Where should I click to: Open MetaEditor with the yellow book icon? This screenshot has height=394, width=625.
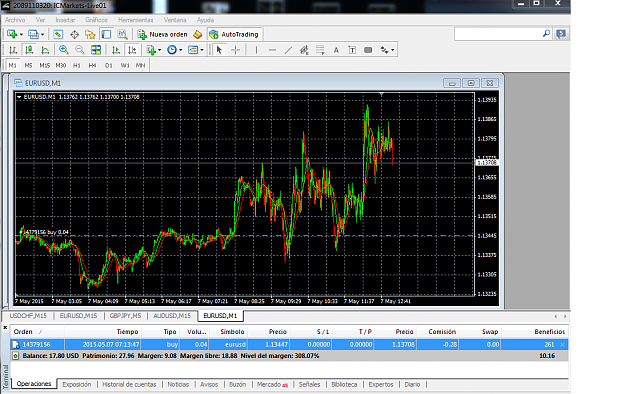pyautogui.click(x=198, y=34)
